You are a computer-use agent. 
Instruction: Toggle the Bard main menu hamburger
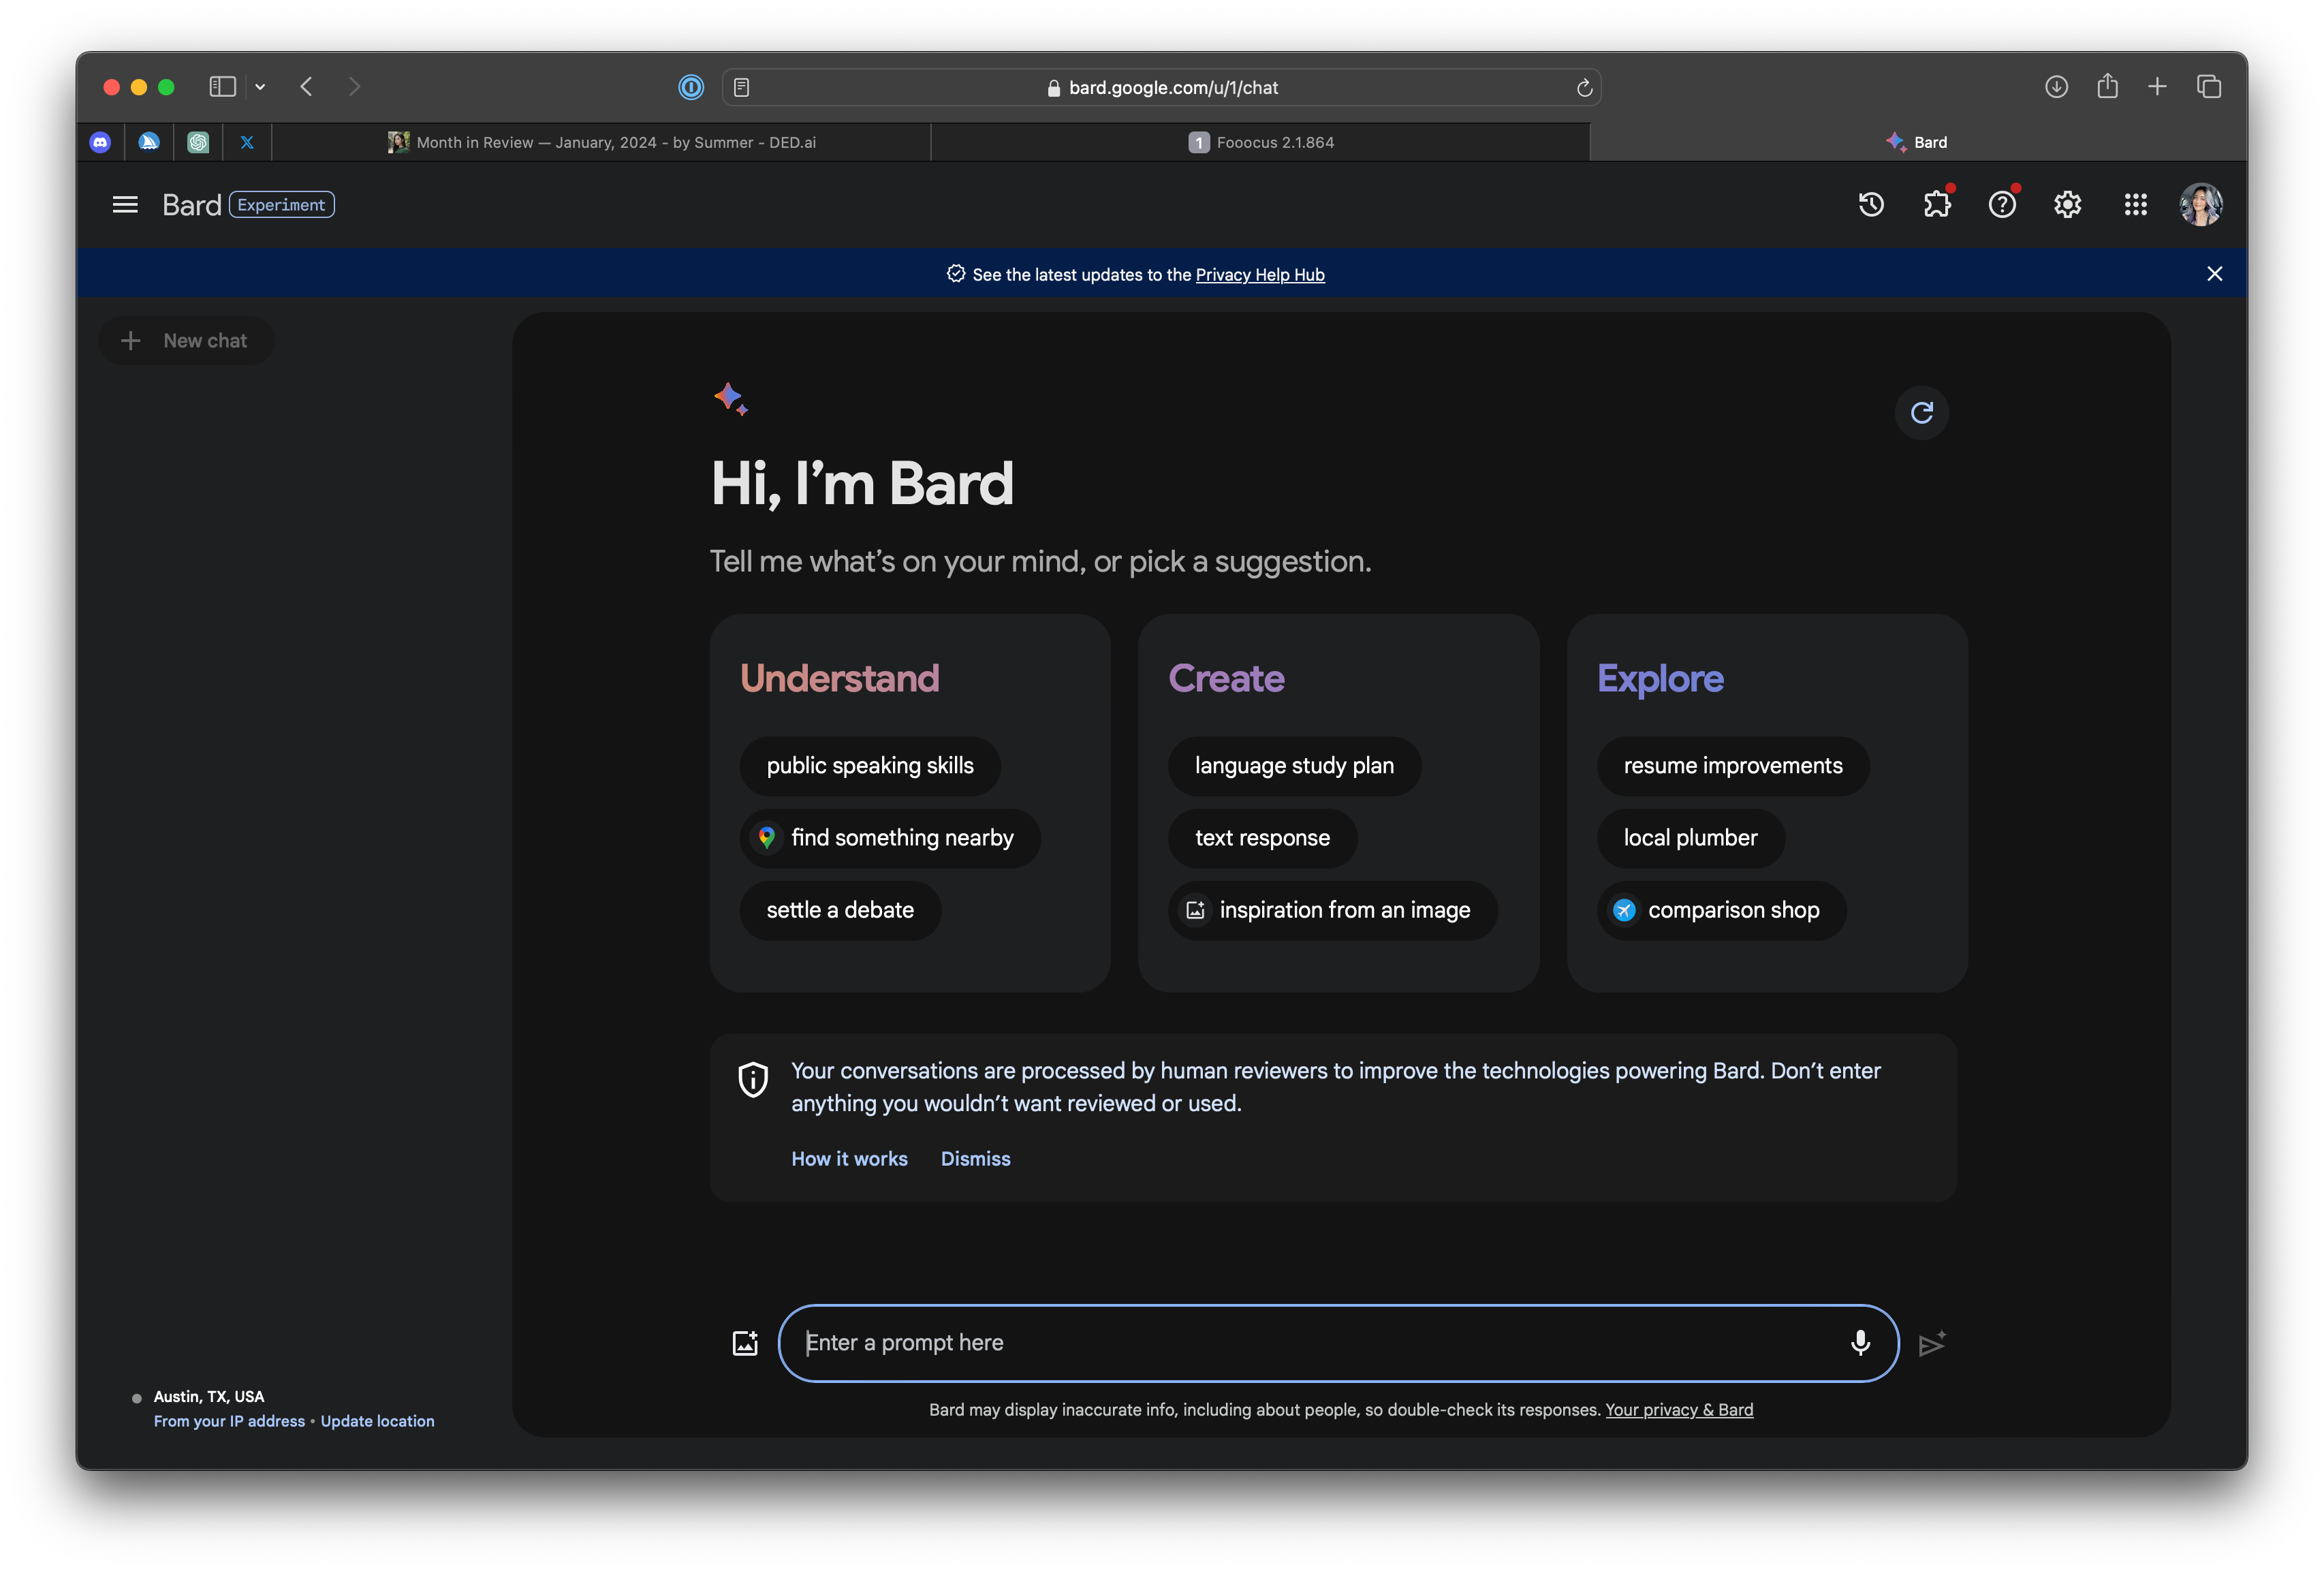[125, 205]
